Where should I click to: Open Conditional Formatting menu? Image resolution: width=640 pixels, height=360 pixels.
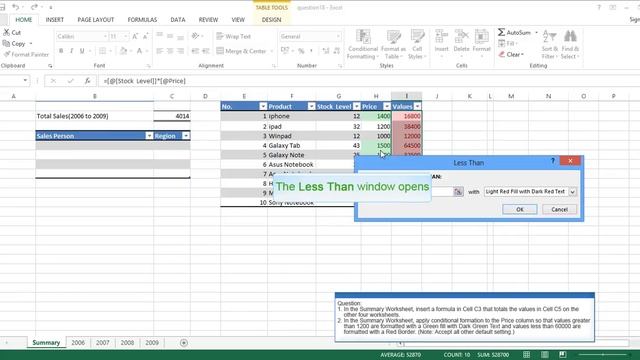pyautogui.click(x=363, y=44)
